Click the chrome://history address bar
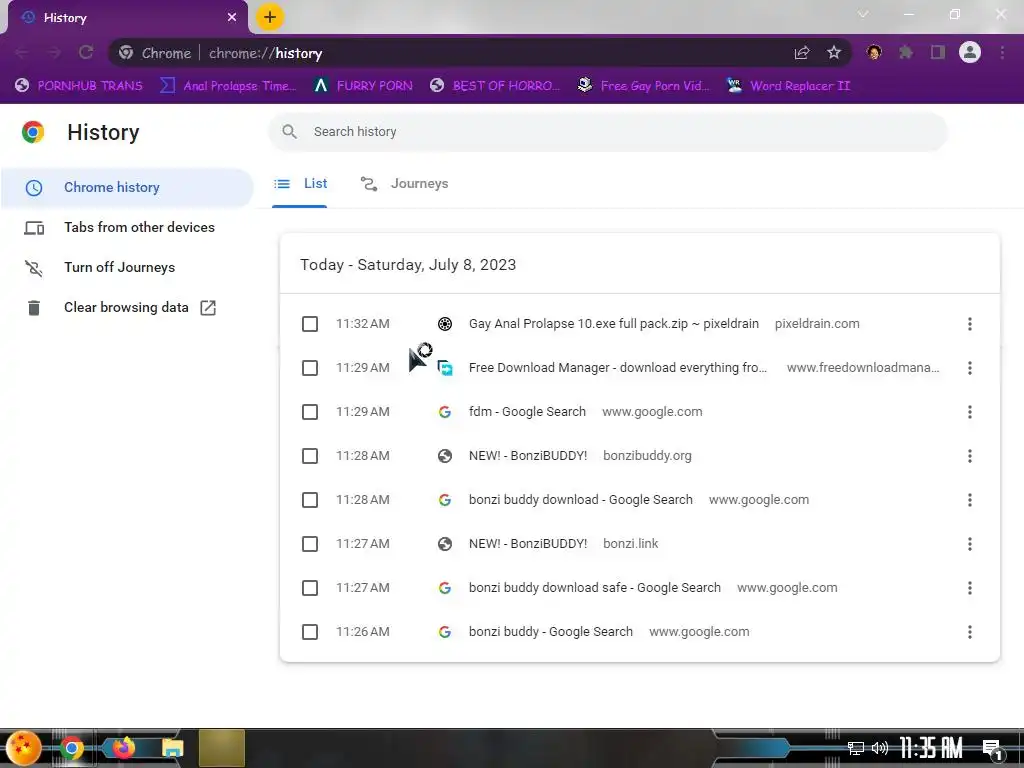The width and height of the screenshot is (1024, 768). [x=480, y=53]
